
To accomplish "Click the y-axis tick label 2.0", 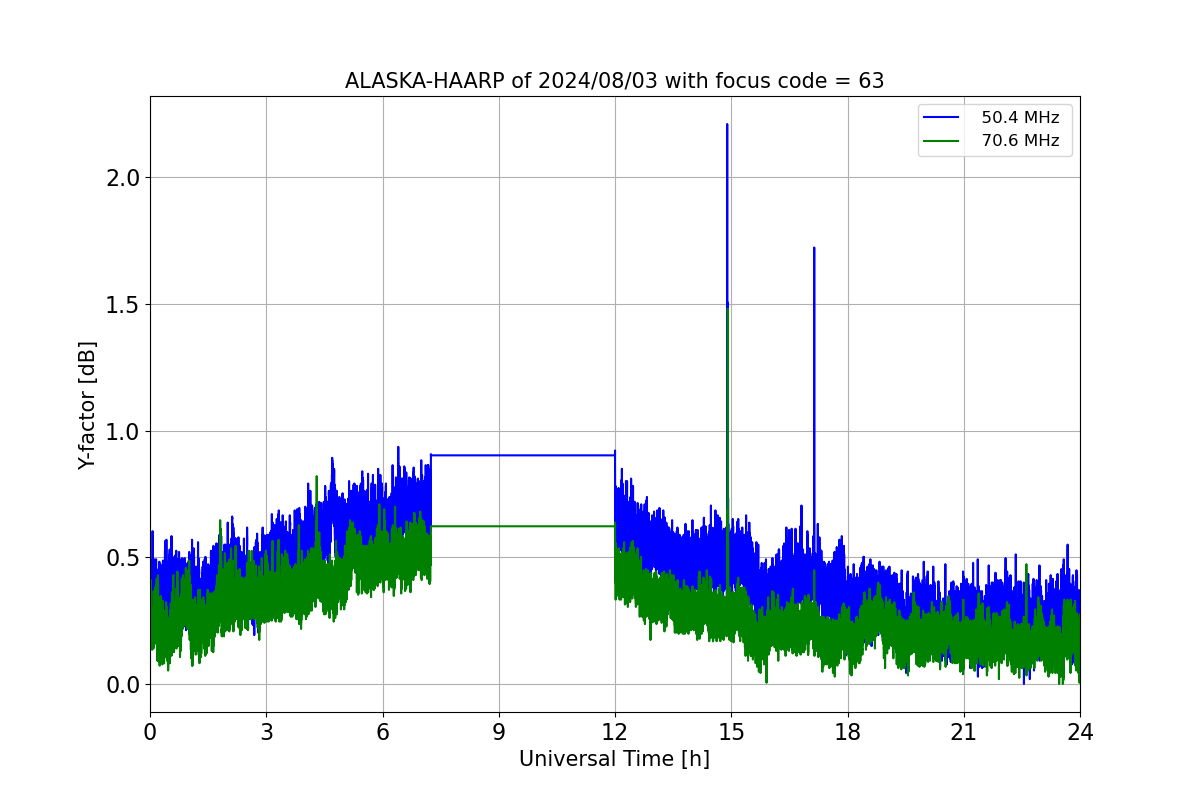I will (x=123, y=178).
